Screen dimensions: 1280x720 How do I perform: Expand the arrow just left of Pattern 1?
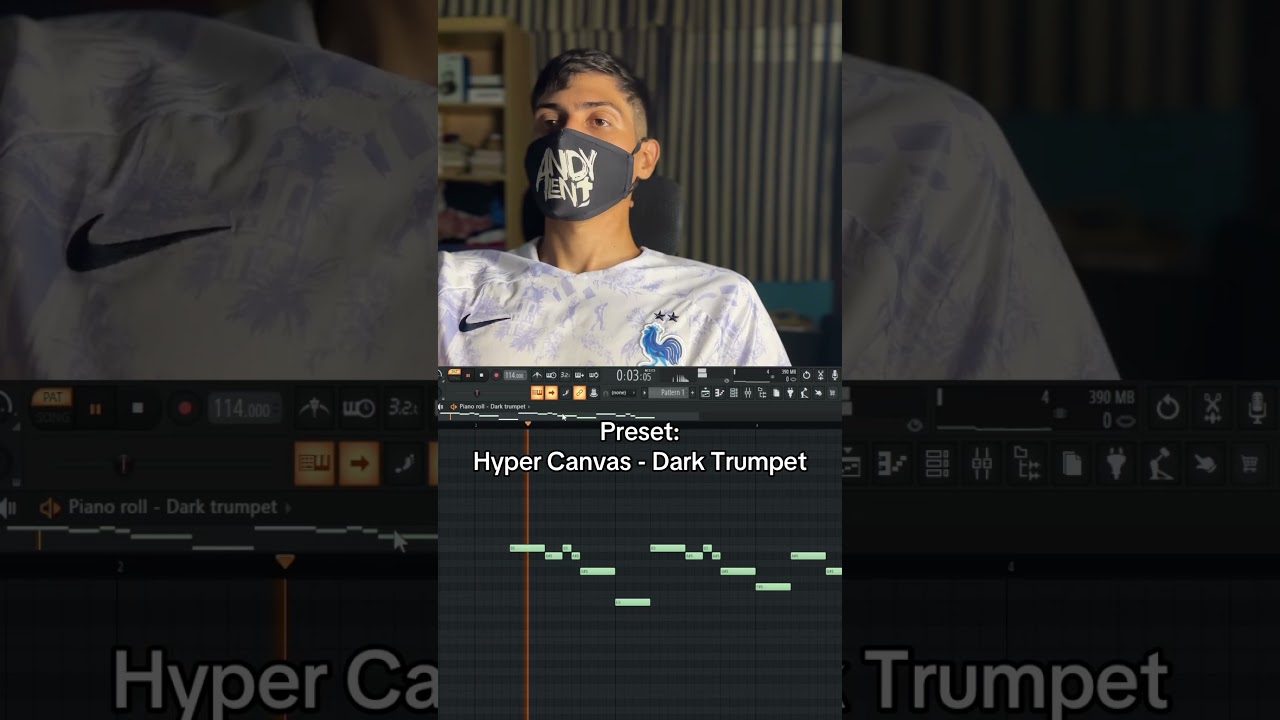point(644,393)
